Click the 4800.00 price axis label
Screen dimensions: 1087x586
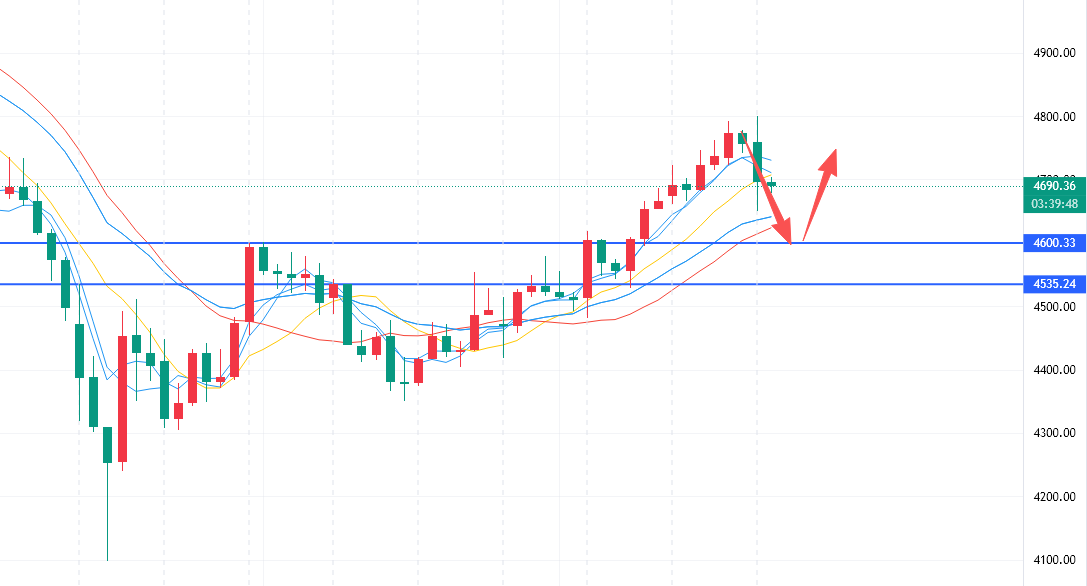[1055, 117]
